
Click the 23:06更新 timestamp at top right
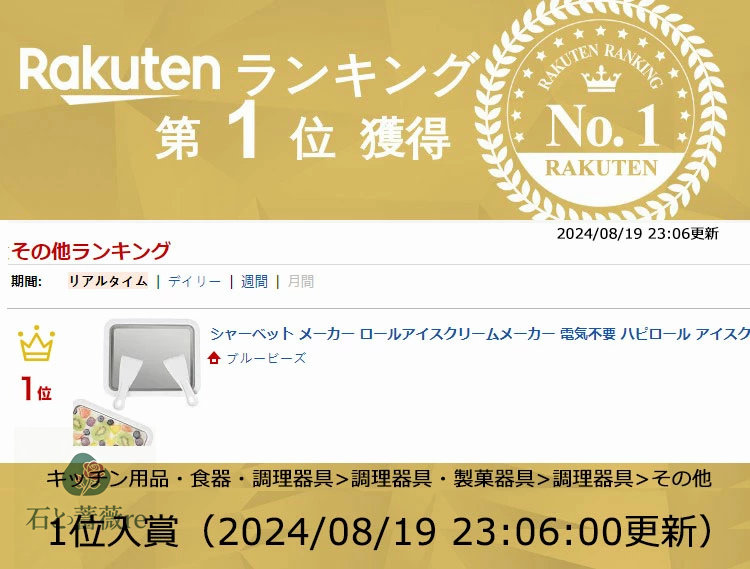pyautogui.click(x=636, y=234)
